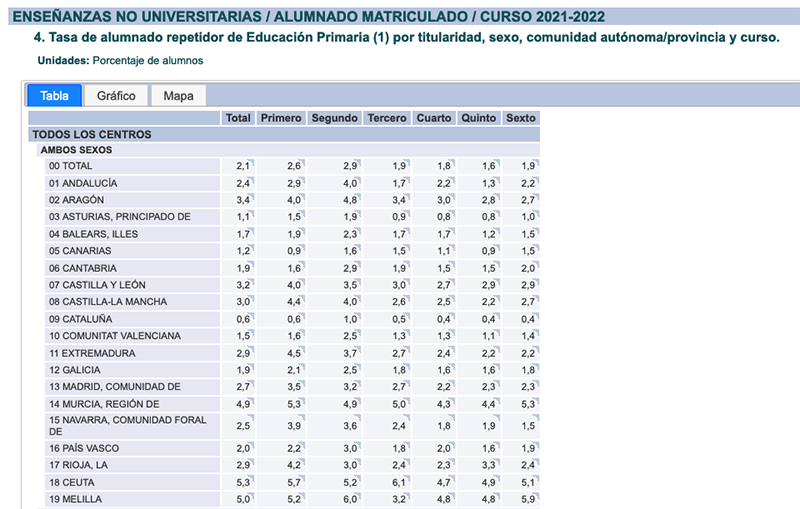Click the Total column header
The width and height of the screenshot is (800, 509).
click(238, 118)
